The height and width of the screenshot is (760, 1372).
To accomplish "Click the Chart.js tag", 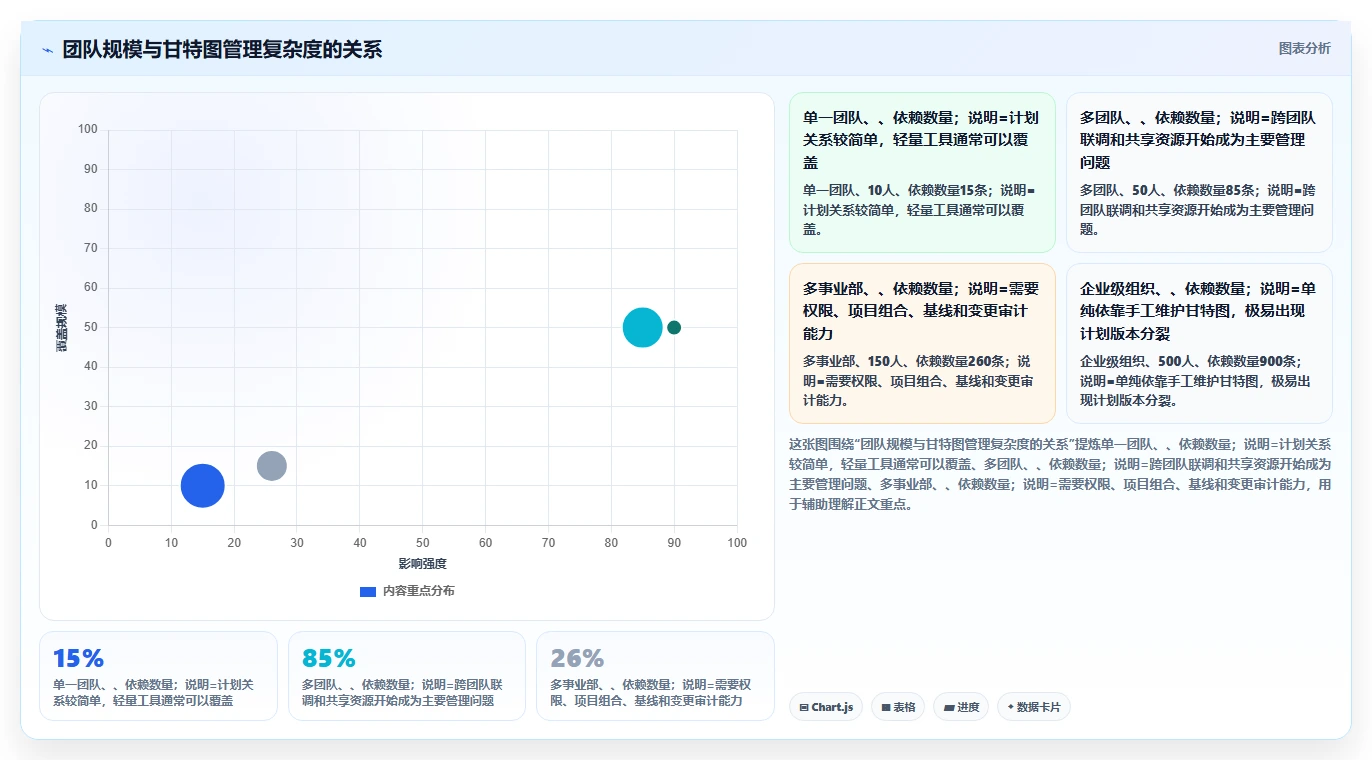I will click(x=826, y=707).
